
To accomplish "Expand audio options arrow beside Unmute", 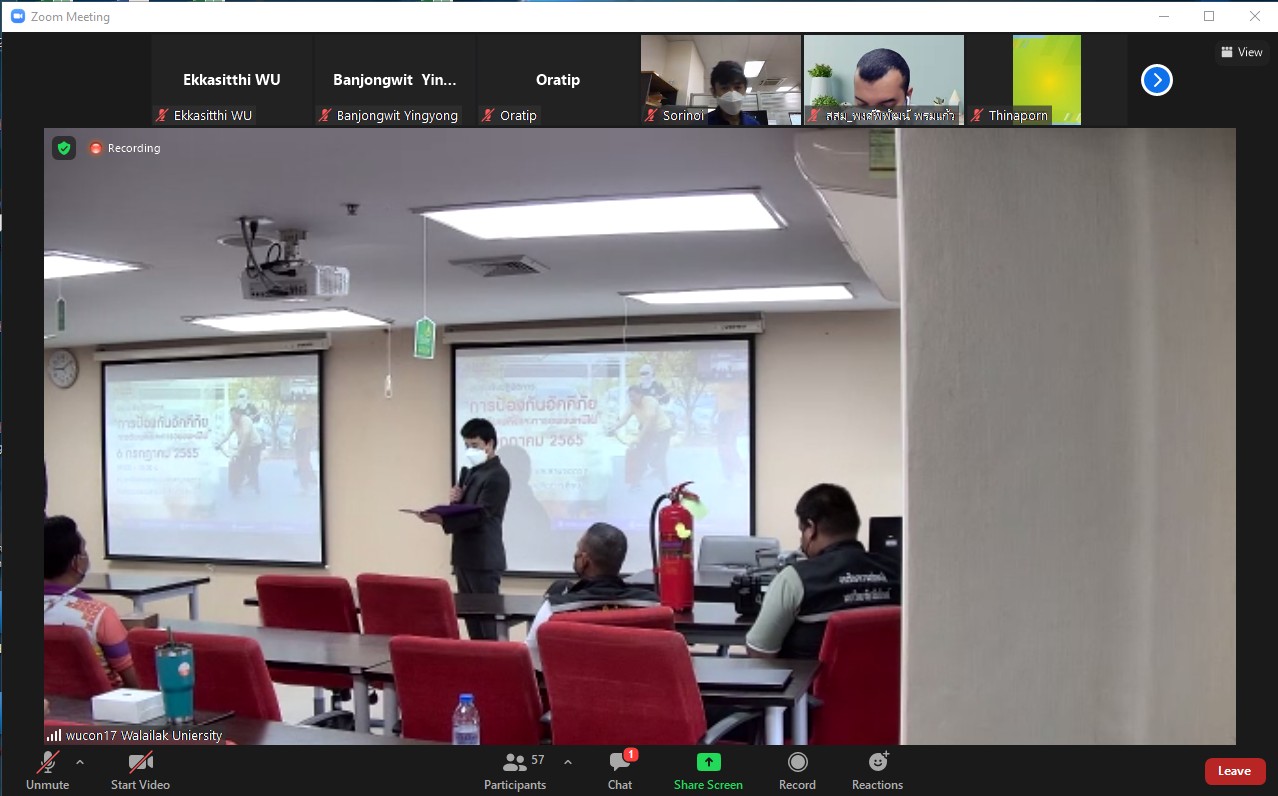I will click(80, 762).
